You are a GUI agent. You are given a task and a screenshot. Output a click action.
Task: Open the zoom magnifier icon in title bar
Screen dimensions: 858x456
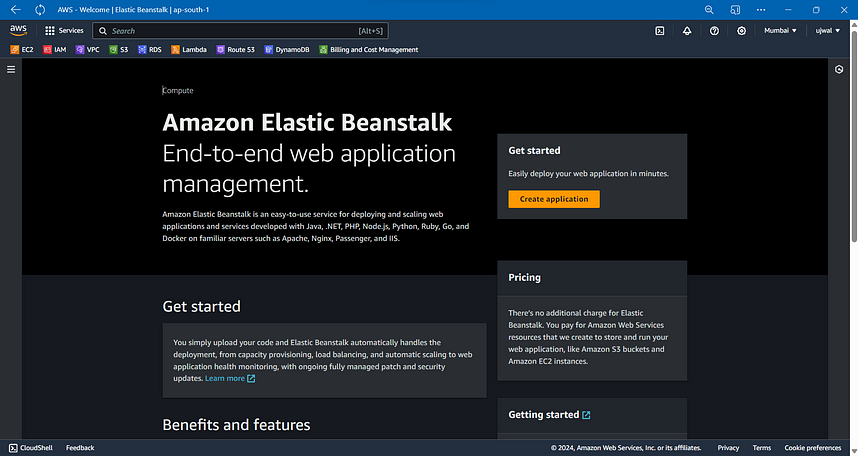tap(709, 9)
